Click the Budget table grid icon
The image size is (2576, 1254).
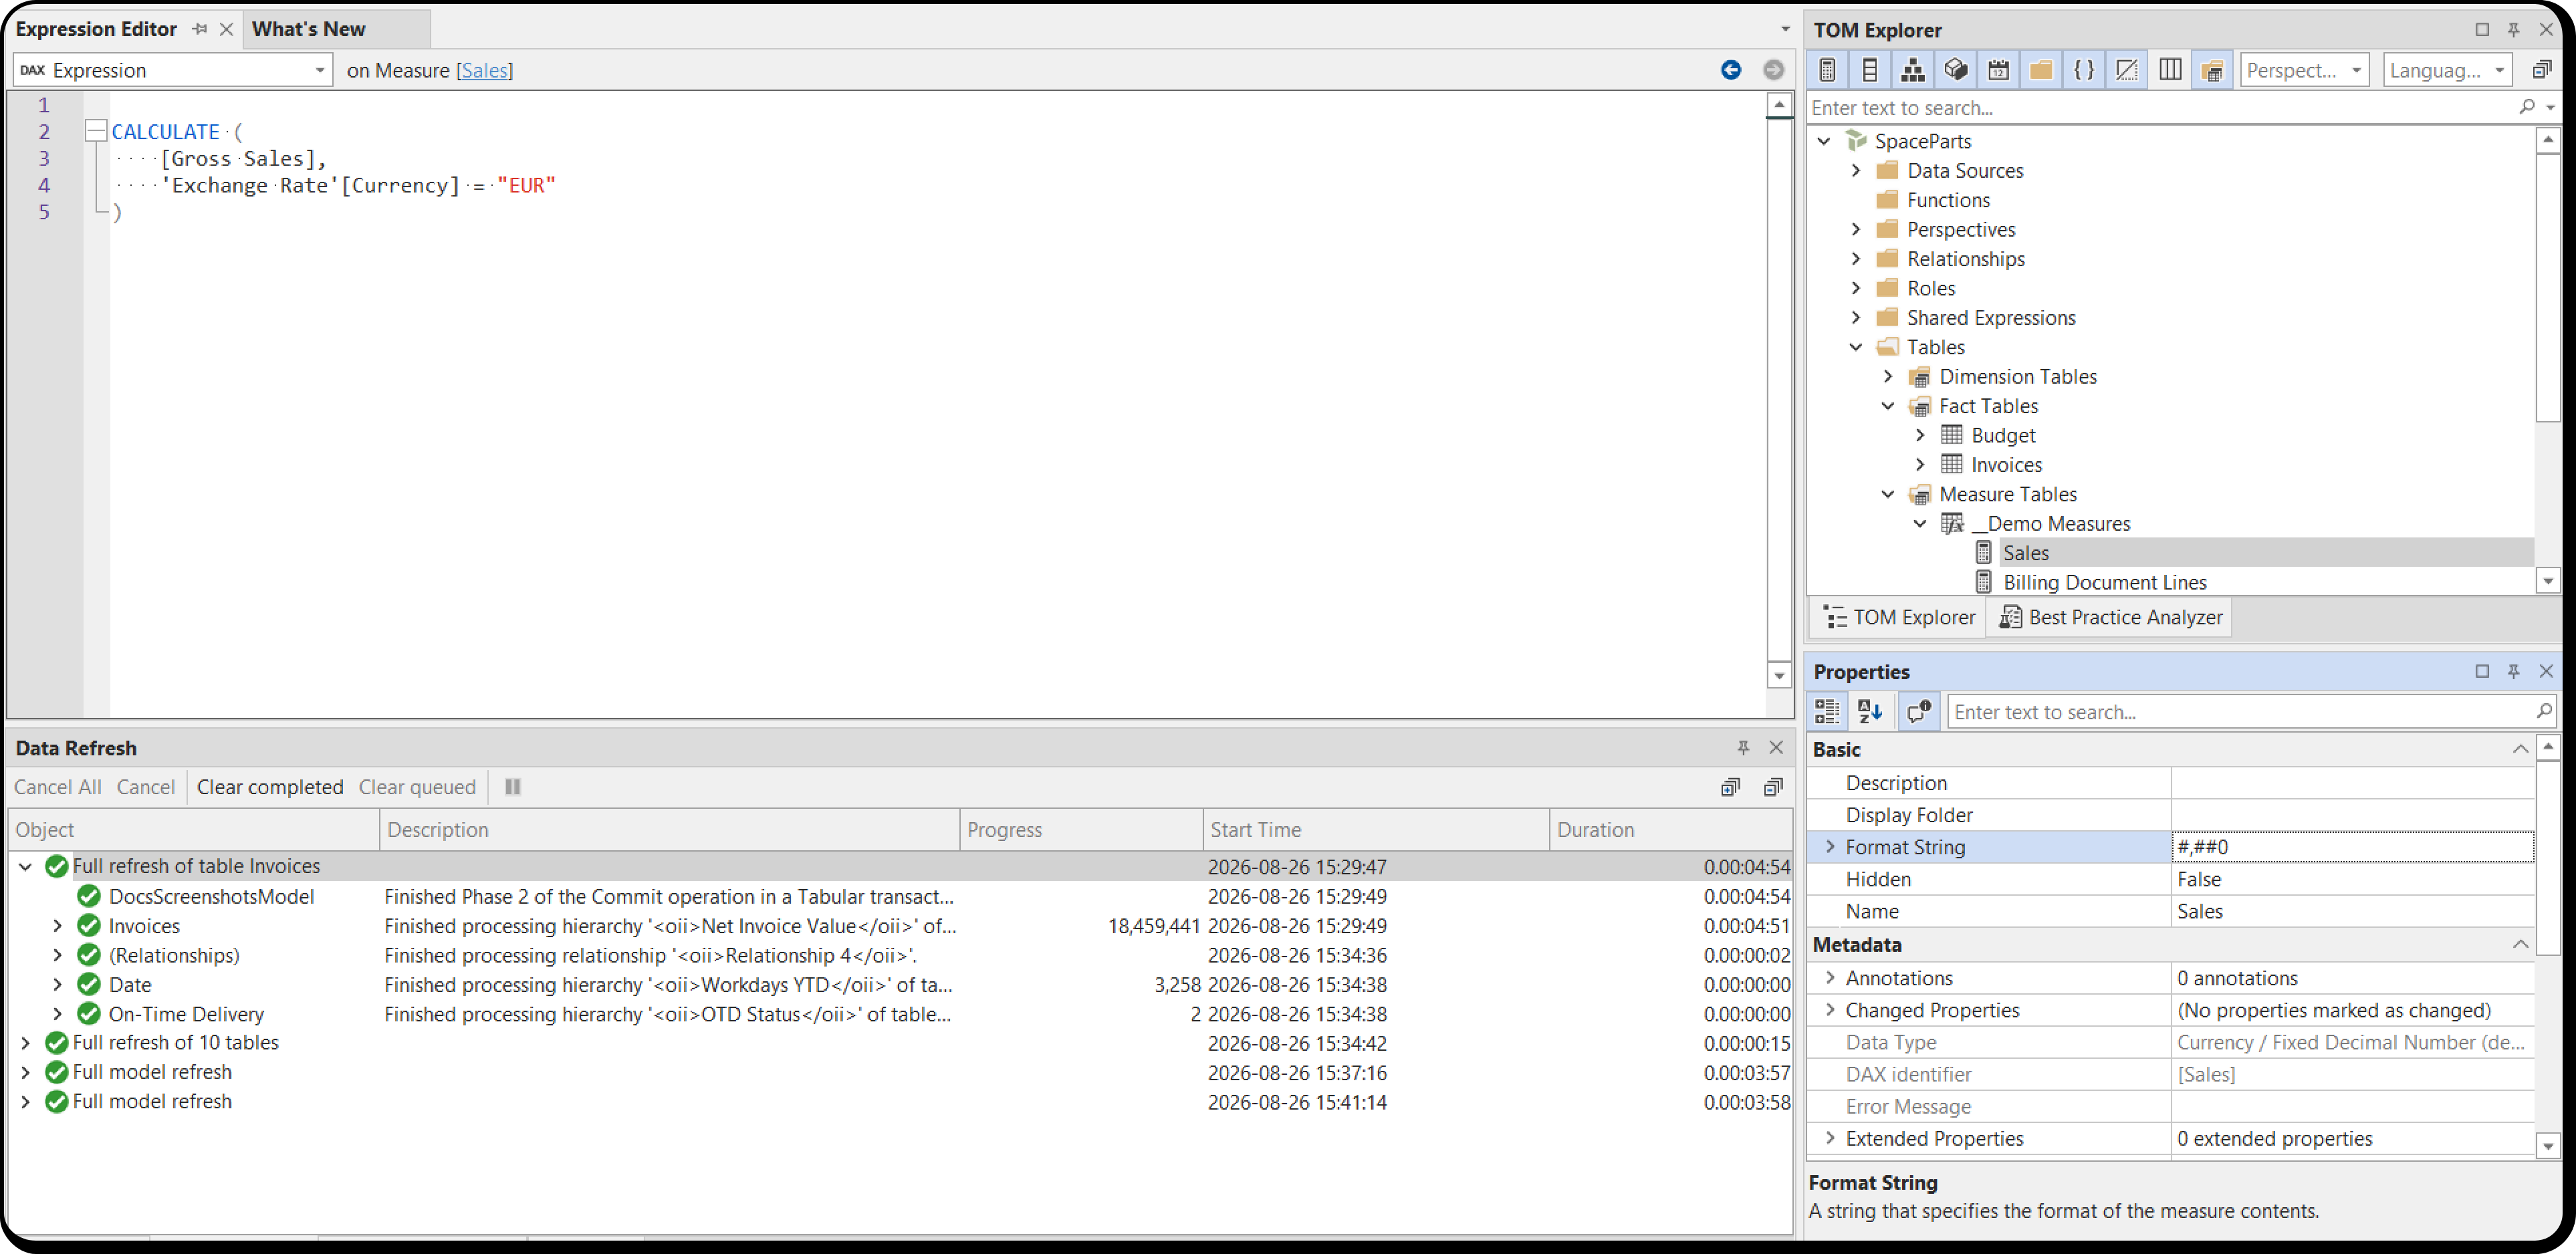click(1952, 435)
